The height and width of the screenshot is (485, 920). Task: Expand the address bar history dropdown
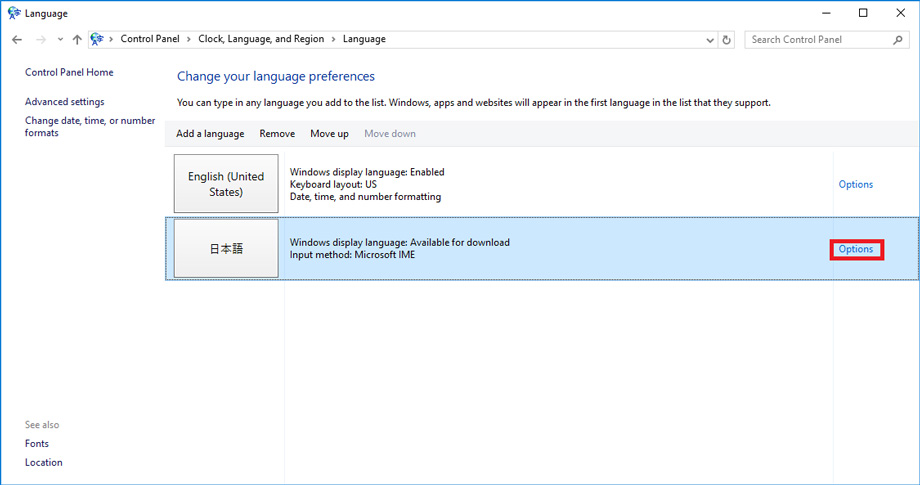coord(709,40)
